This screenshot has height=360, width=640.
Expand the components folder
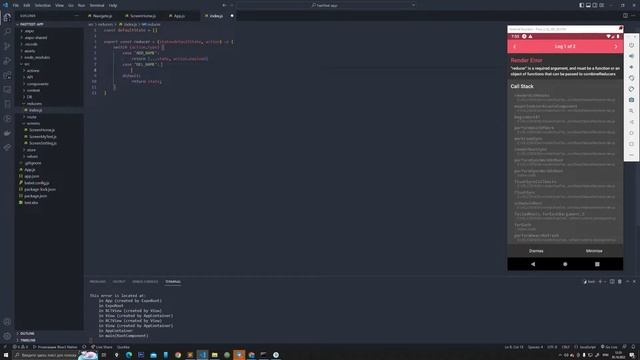pos(37,84)
